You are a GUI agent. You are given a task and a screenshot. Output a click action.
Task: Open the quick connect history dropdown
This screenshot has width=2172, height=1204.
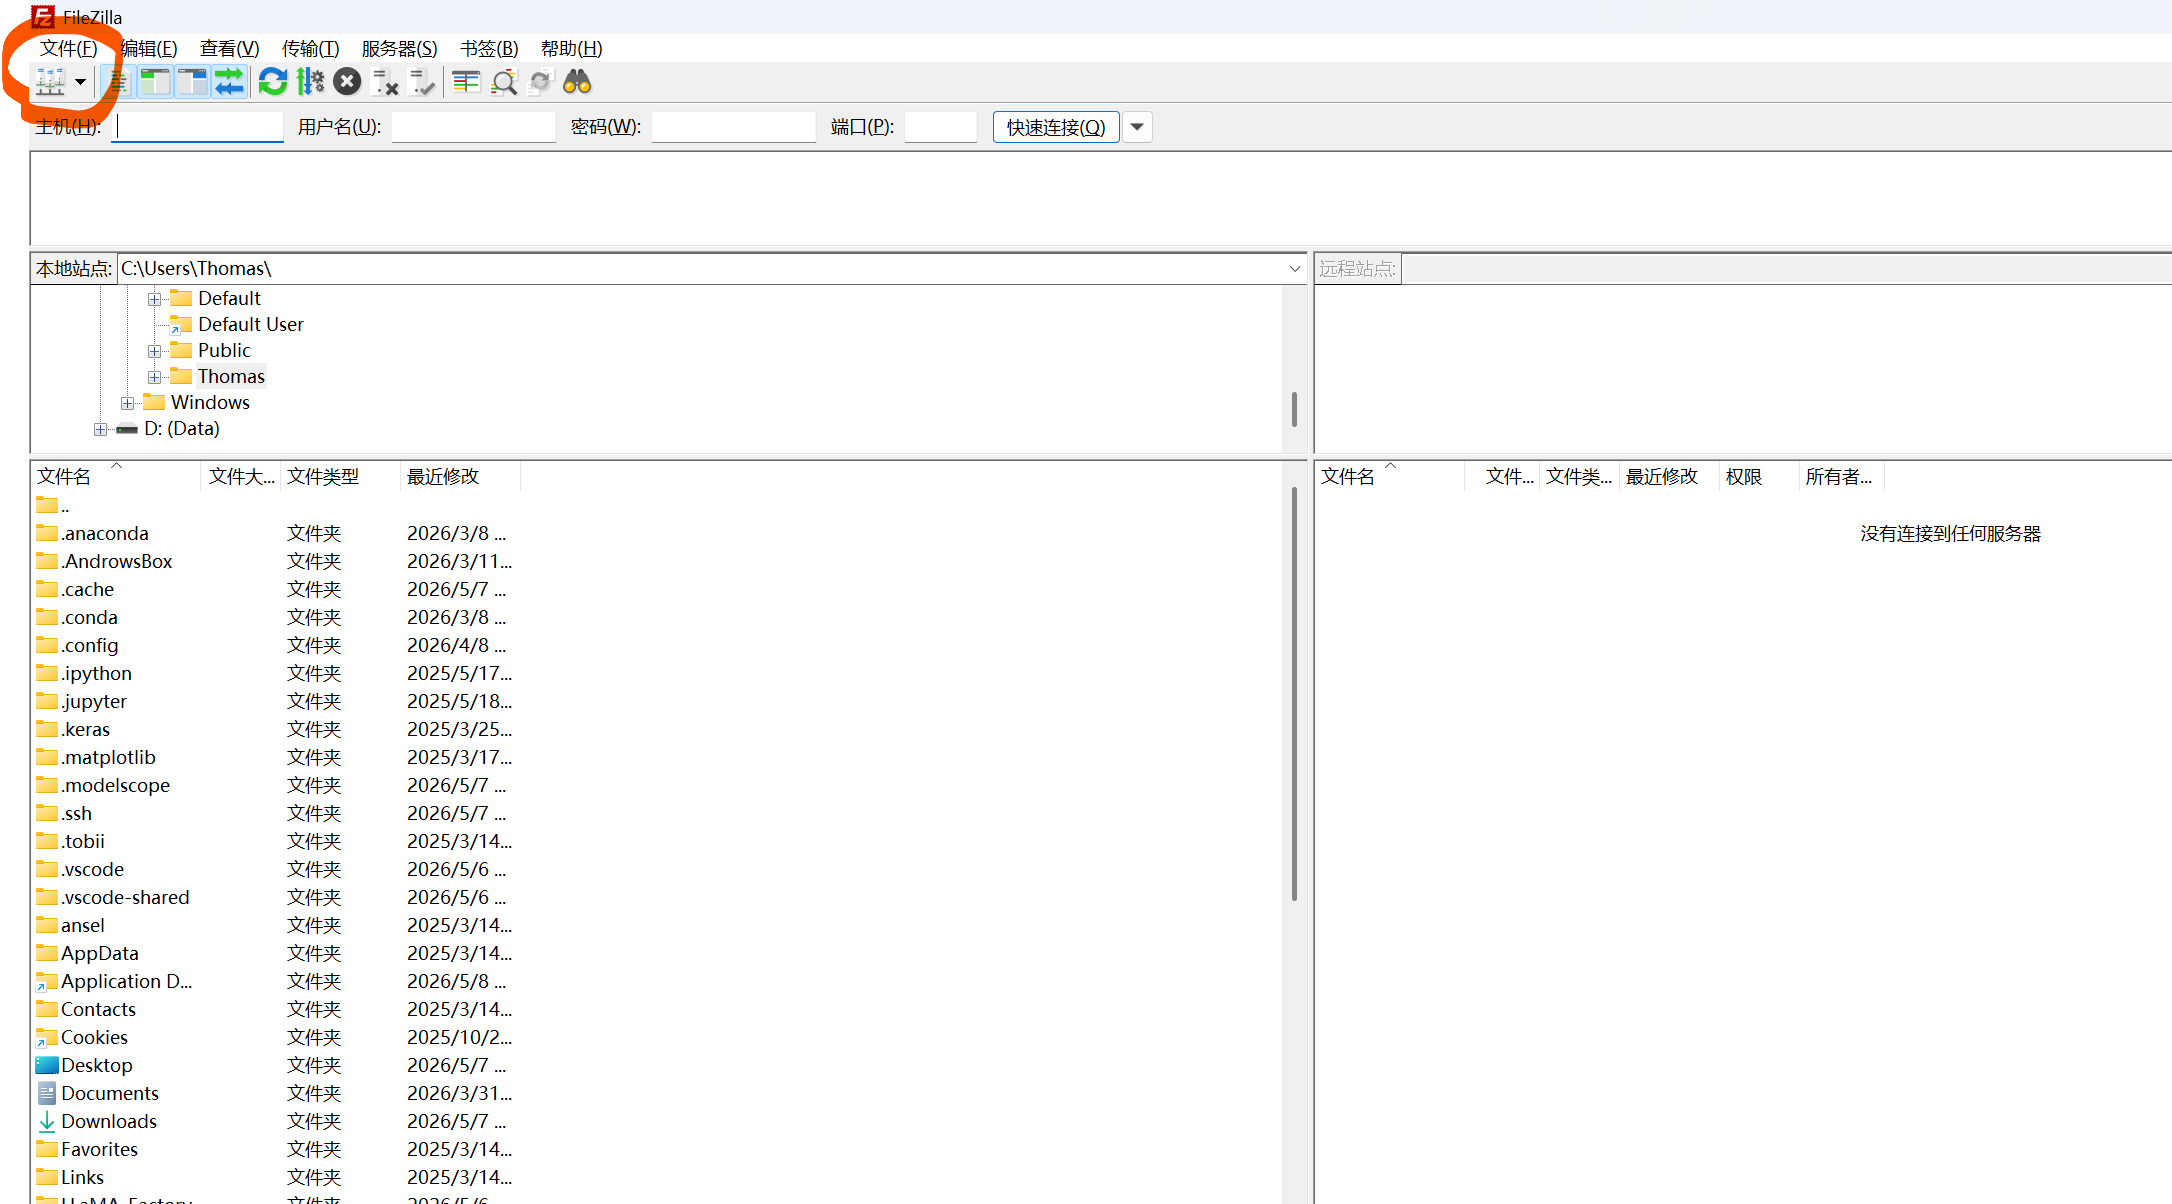pyautogui.click(x=1137, y=127)
